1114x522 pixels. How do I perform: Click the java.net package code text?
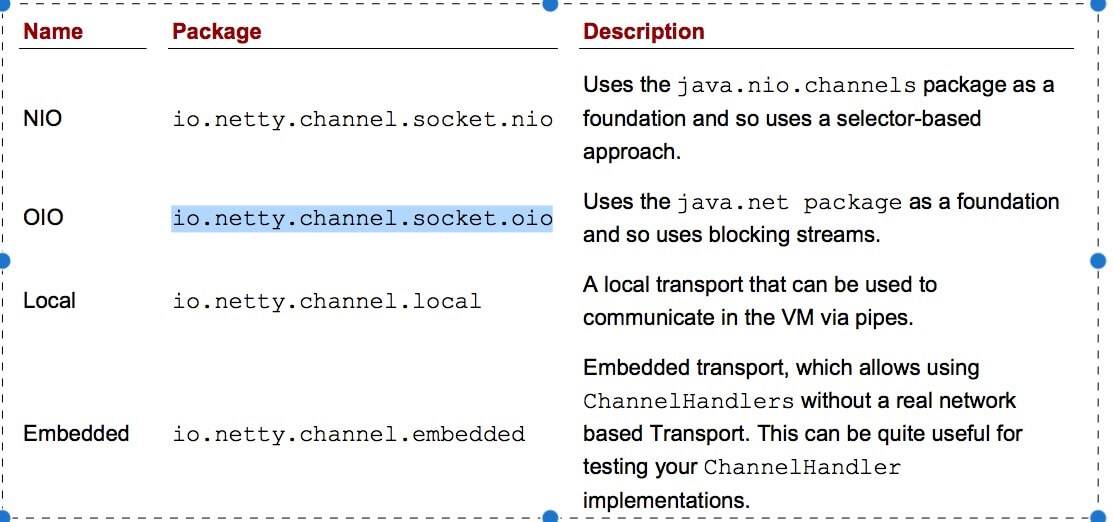pos(789,203)
